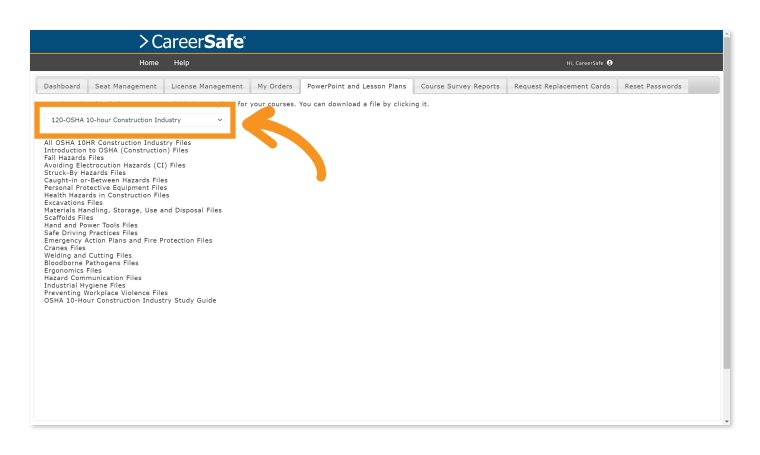Switch to the Seat Management tab

tap(126, 86)
